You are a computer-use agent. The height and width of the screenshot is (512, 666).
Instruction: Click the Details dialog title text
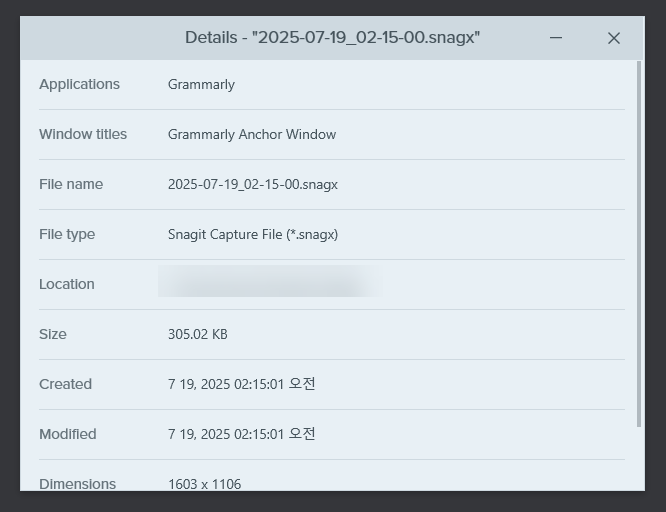(x=332, y=38)
